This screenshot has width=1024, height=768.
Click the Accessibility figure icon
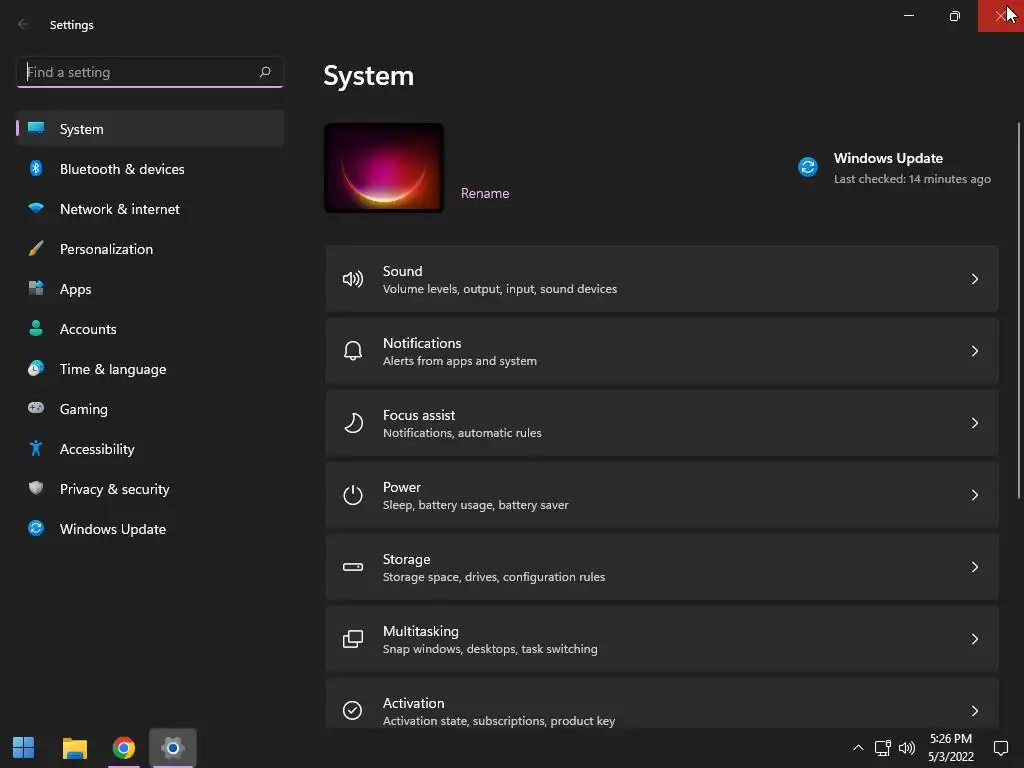[36, 449]
